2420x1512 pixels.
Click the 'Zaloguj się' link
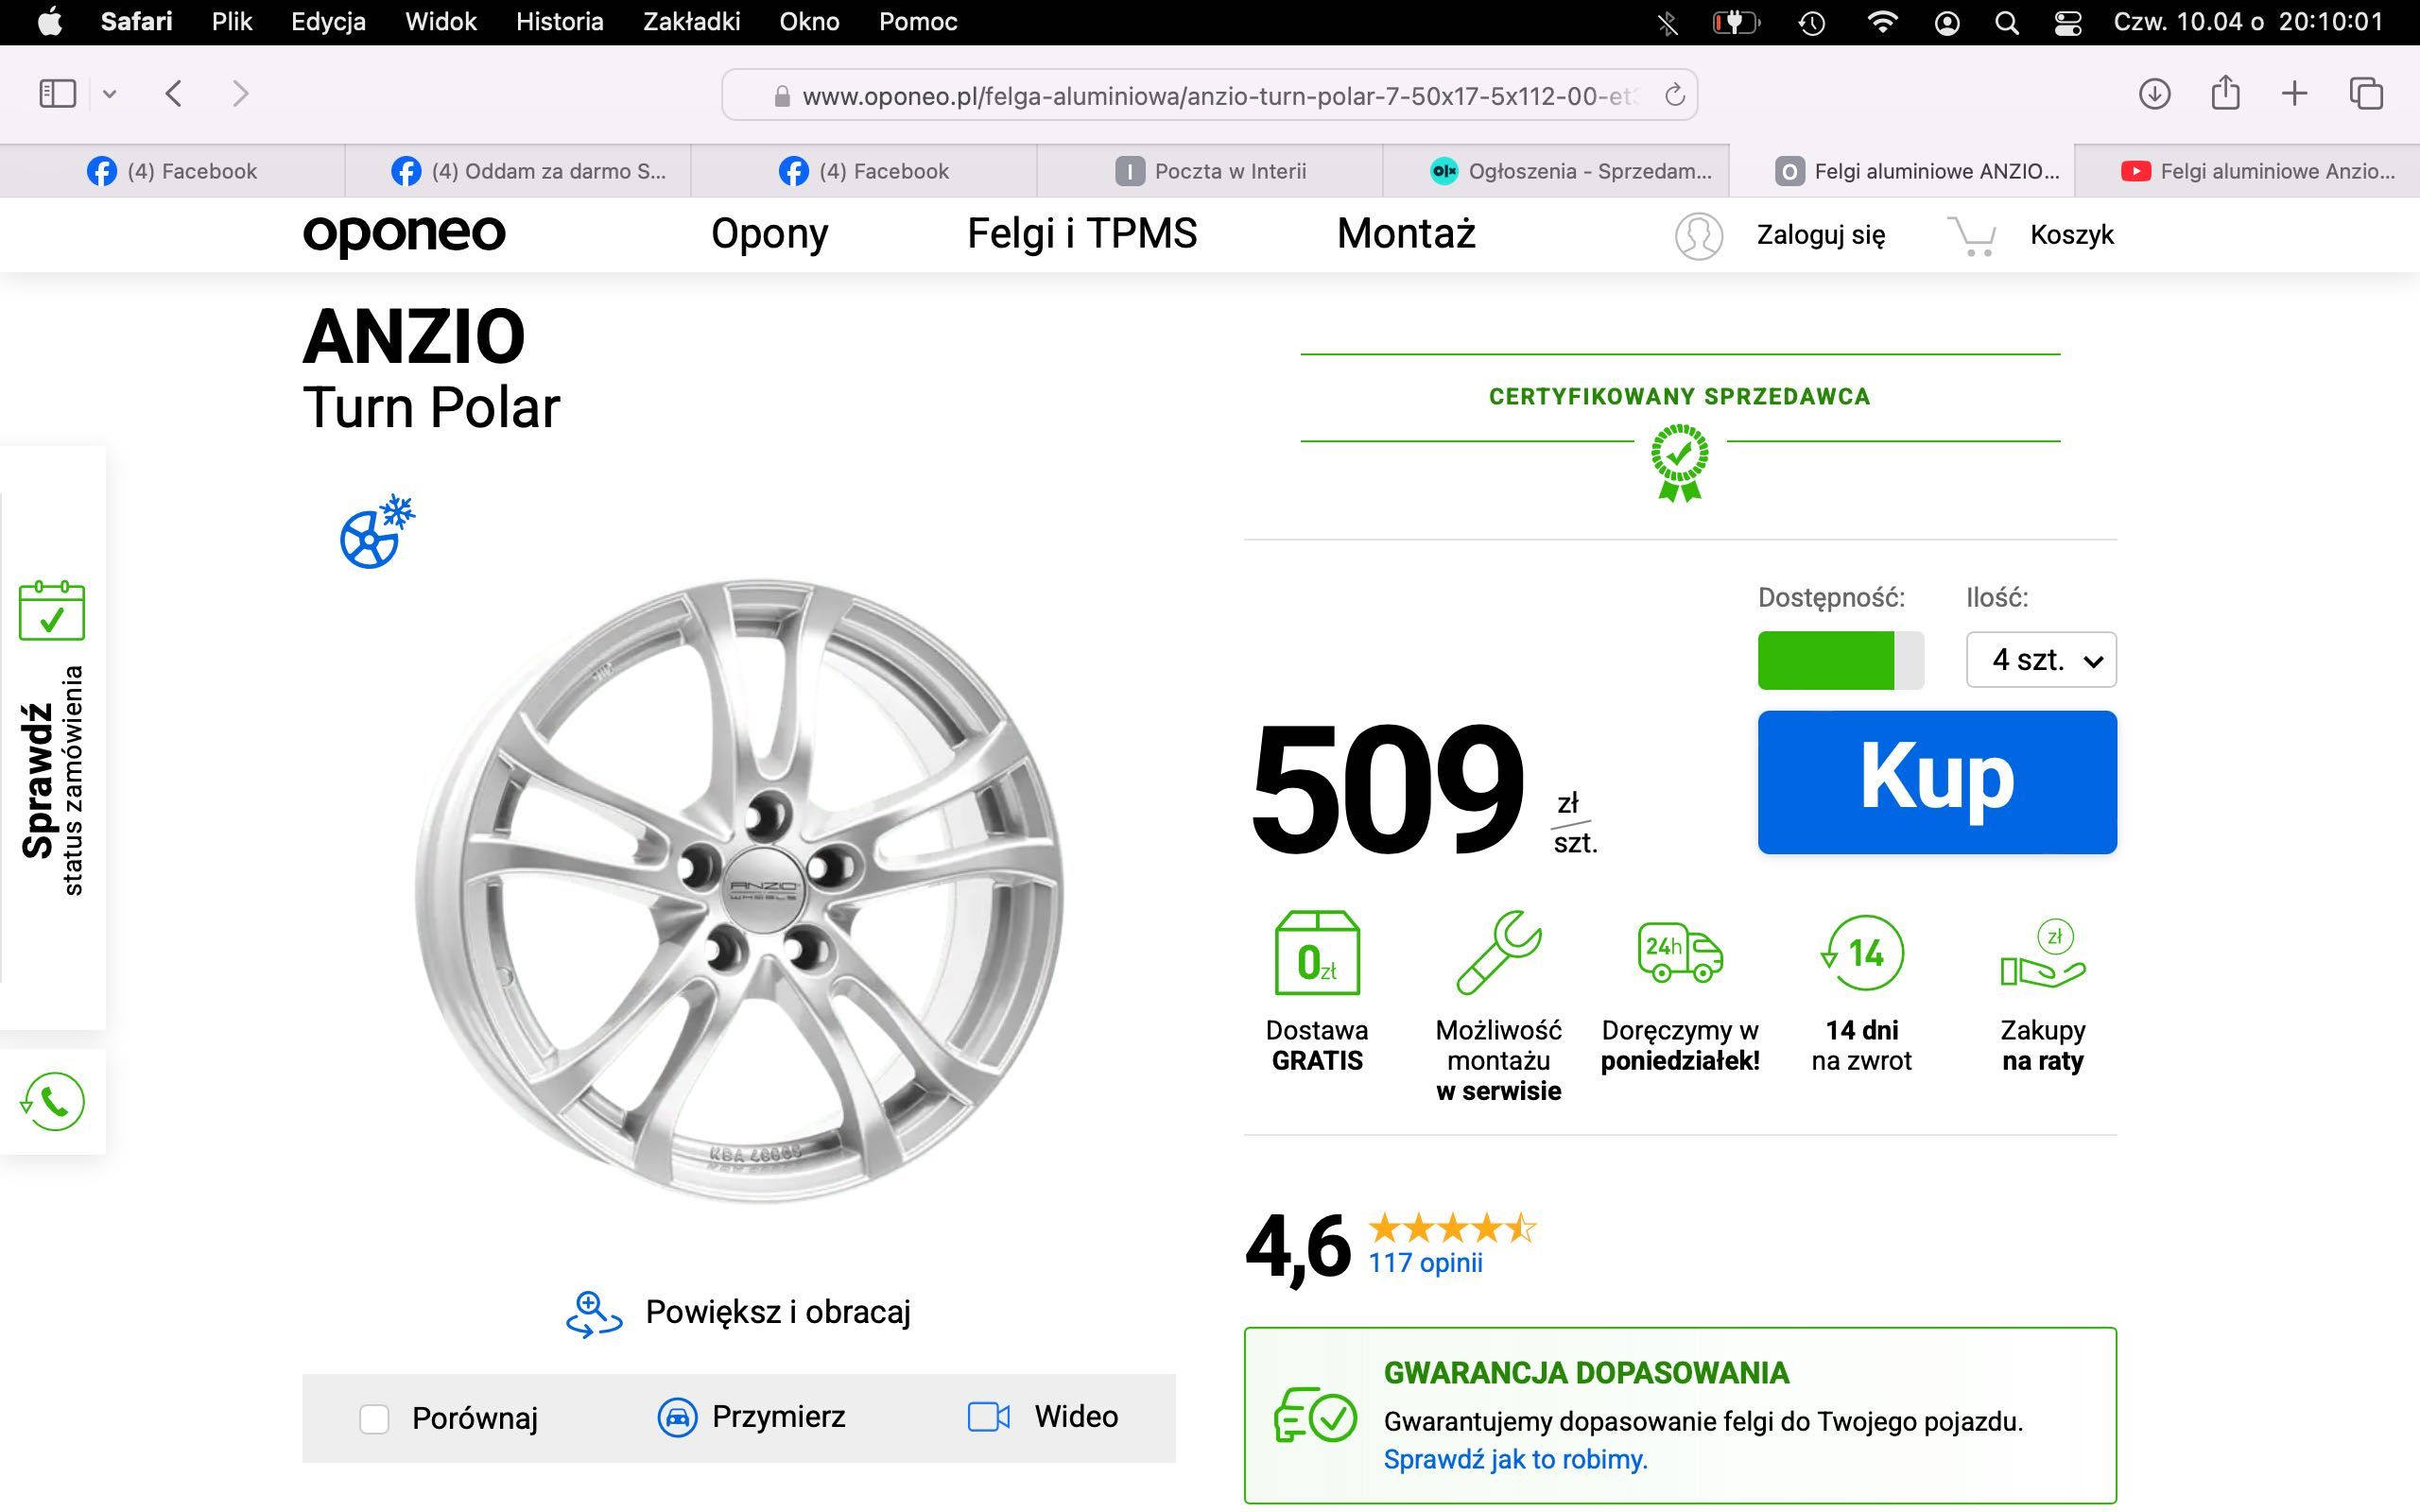point(1820,236)
